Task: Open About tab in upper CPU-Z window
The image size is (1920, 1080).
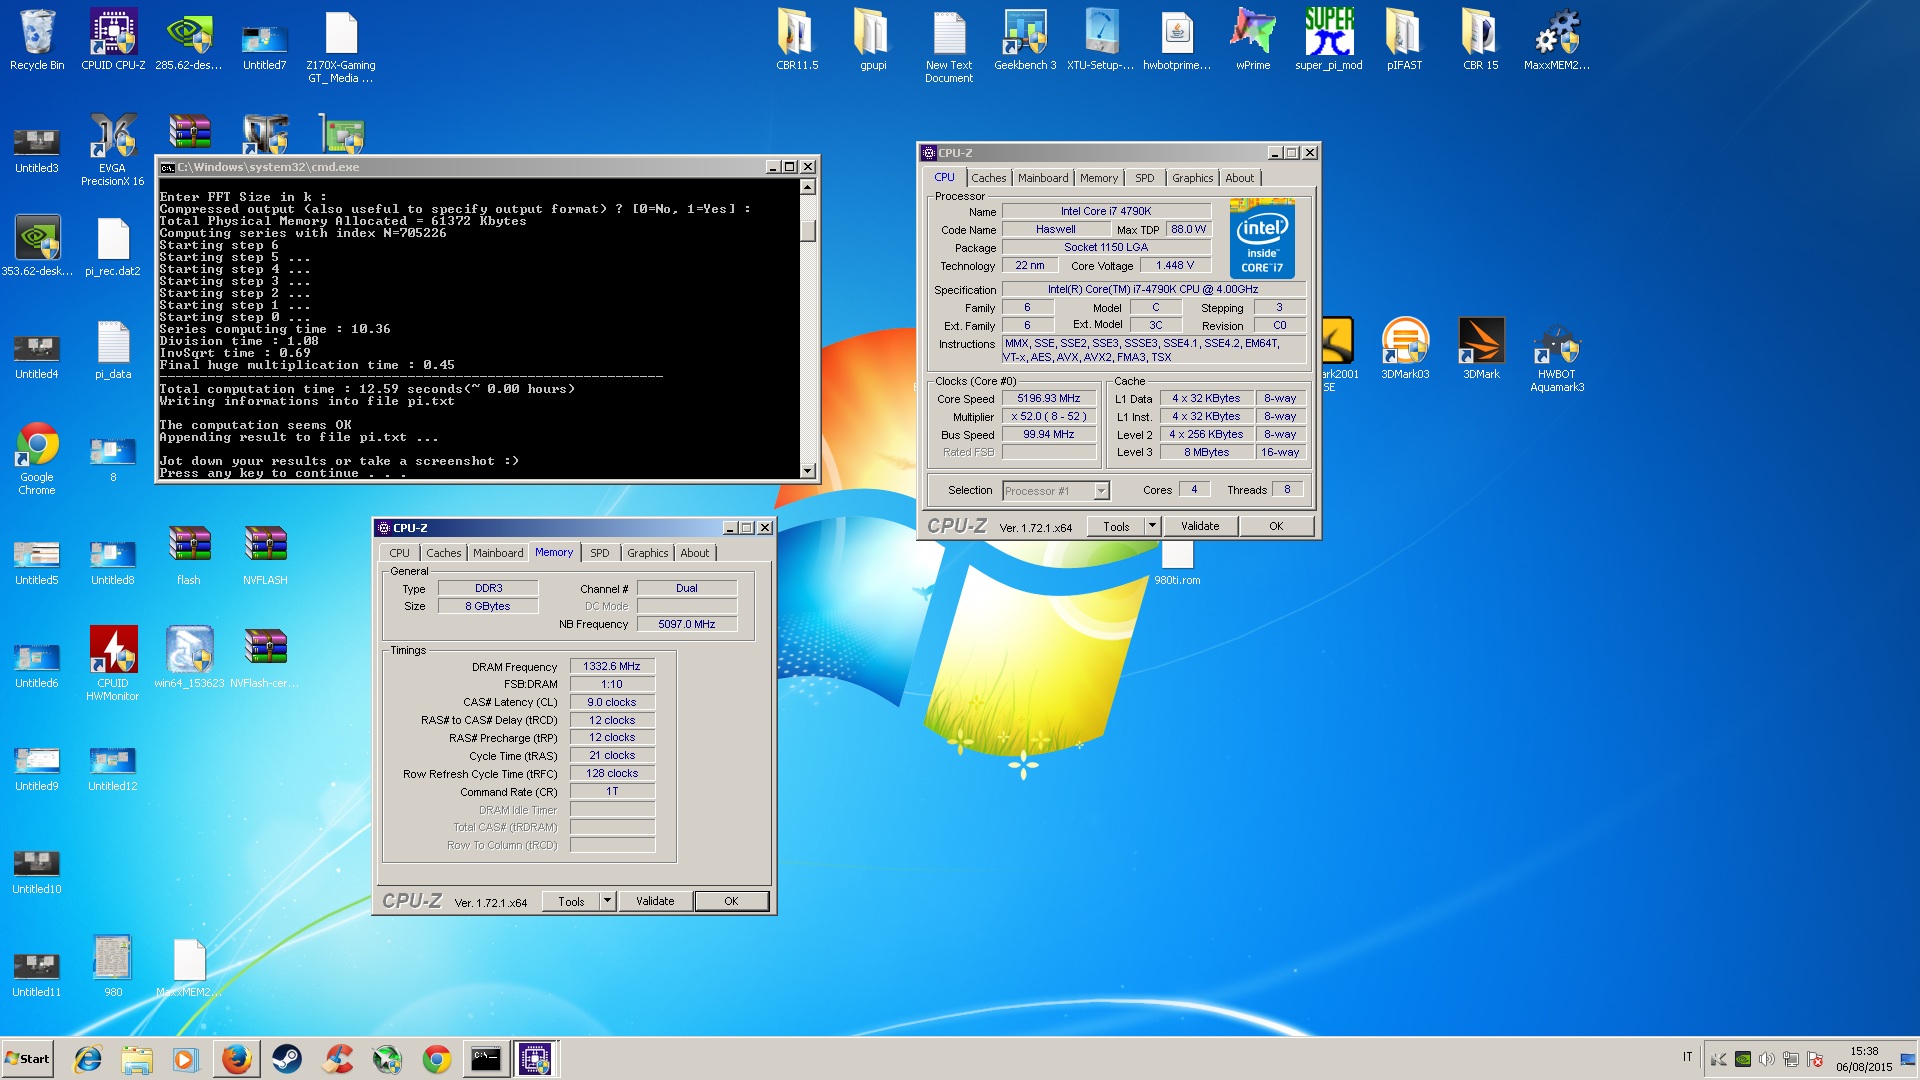Action: [x=1239, y=178]
